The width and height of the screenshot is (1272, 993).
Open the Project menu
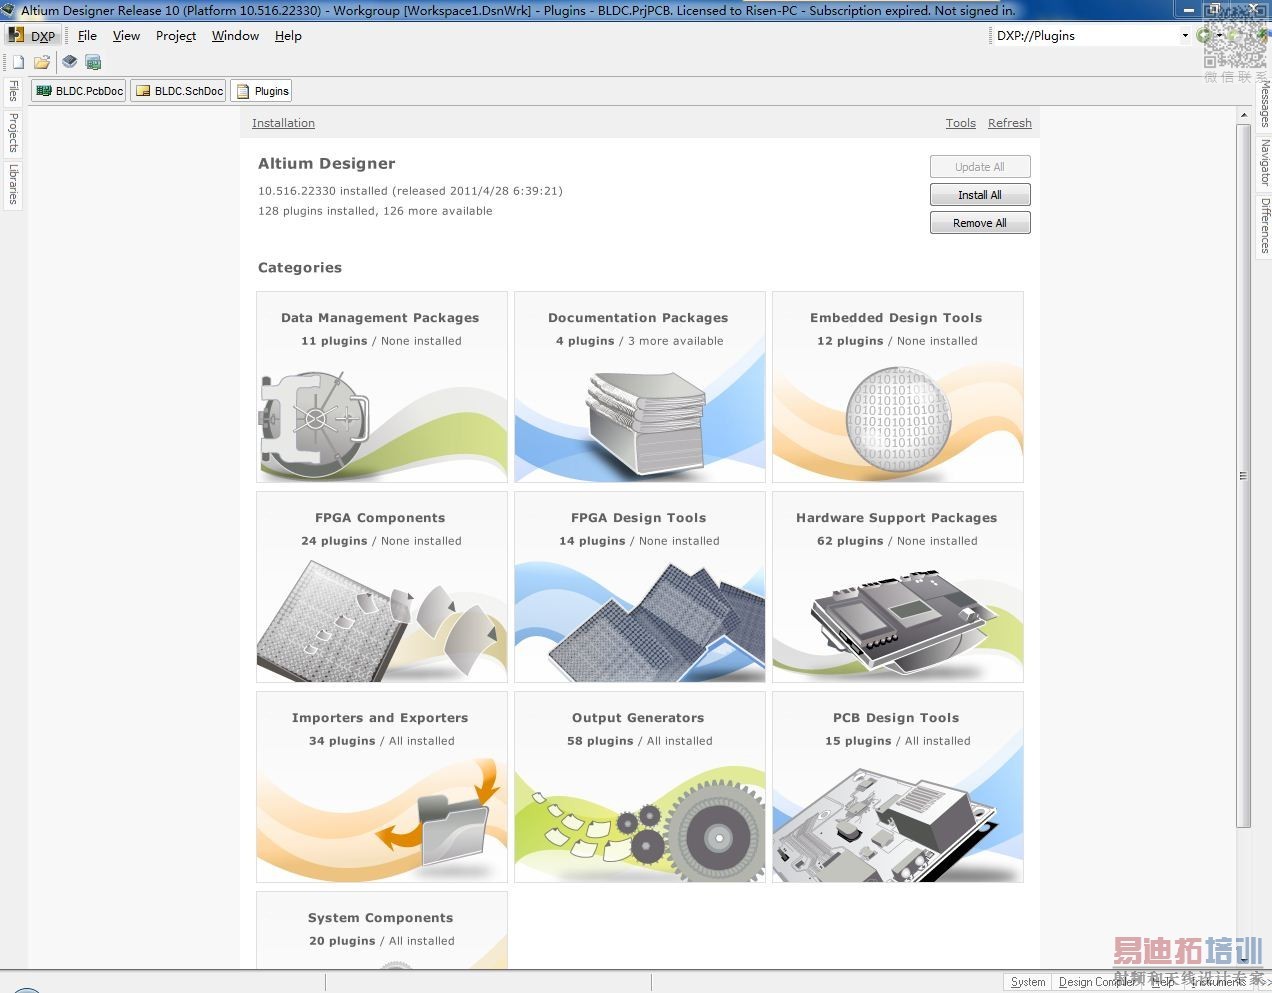[176, 35]
